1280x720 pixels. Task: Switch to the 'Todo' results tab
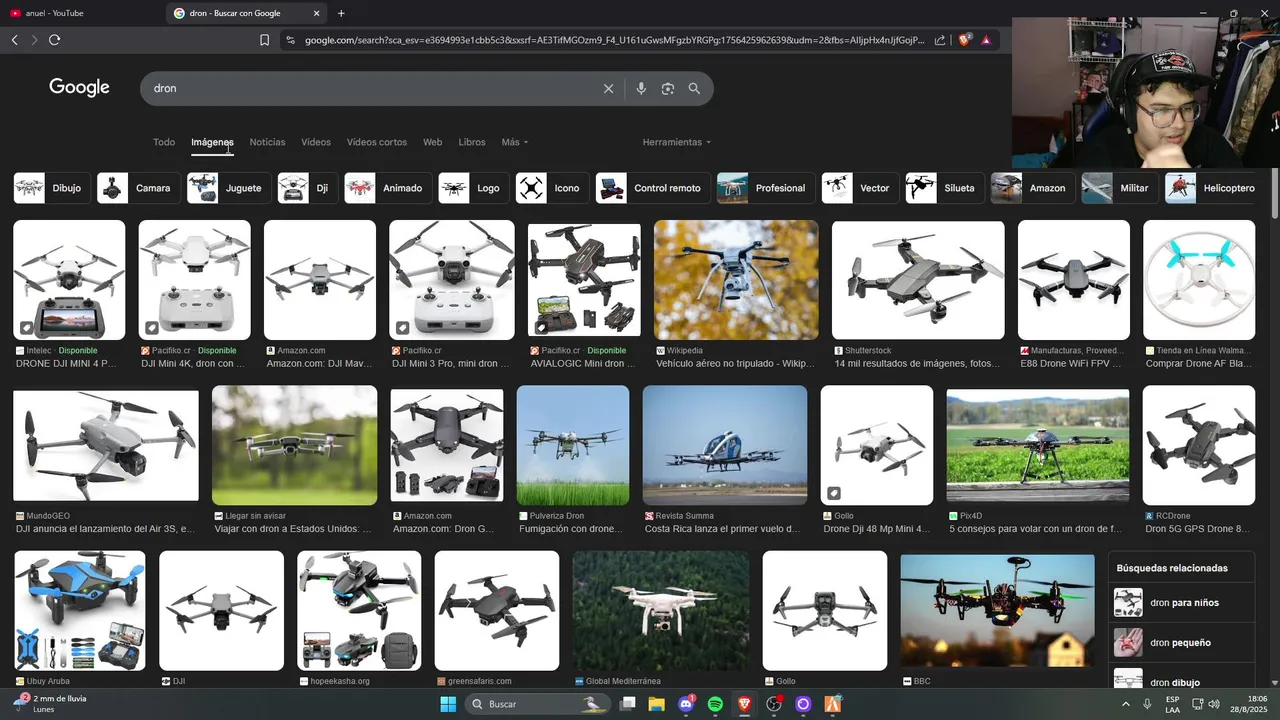tap(164, 142)
